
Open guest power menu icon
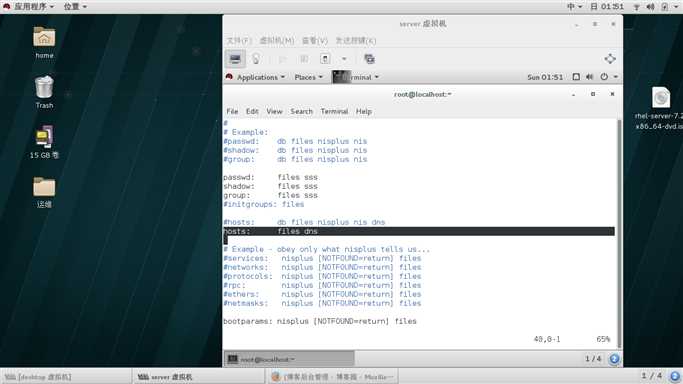pyautogui.click(x=604, y=77)
